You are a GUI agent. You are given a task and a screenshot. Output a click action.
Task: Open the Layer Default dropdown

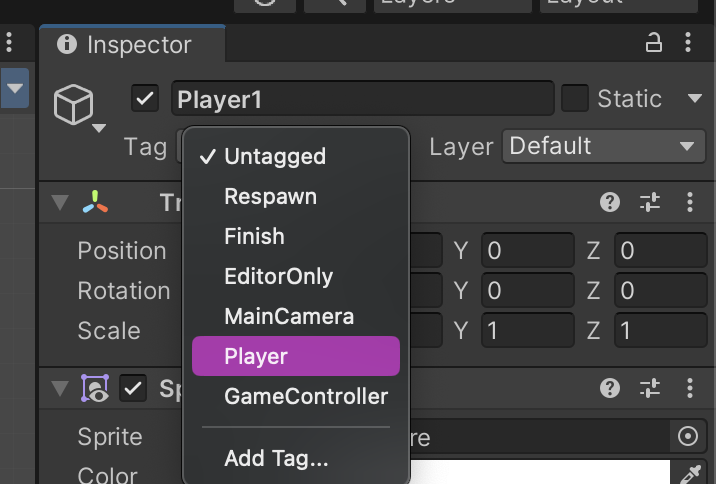pos(603,147)
